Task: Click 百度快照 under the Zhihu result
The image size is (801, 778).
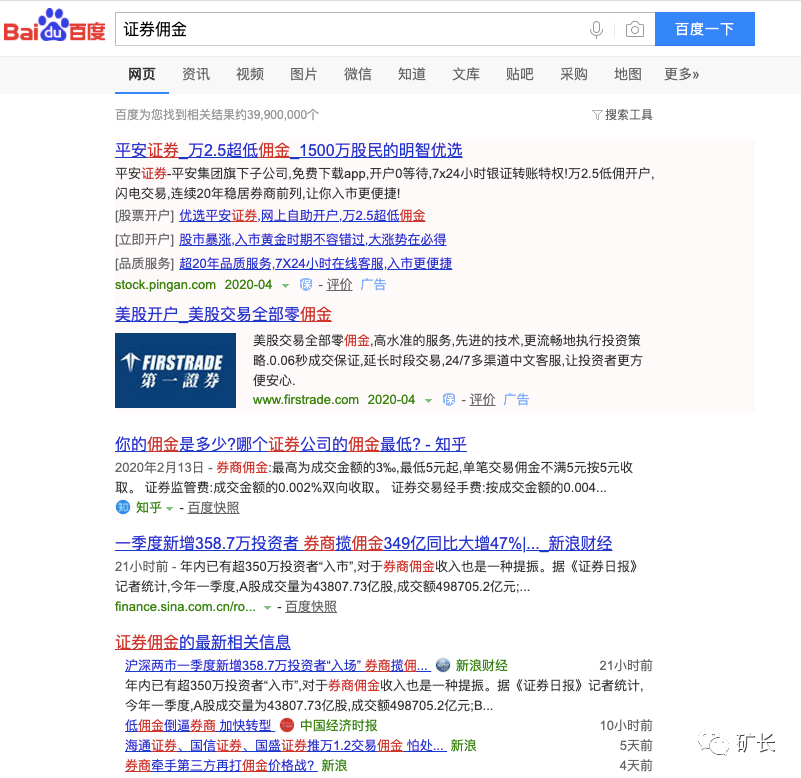Action: coord(212,506)
